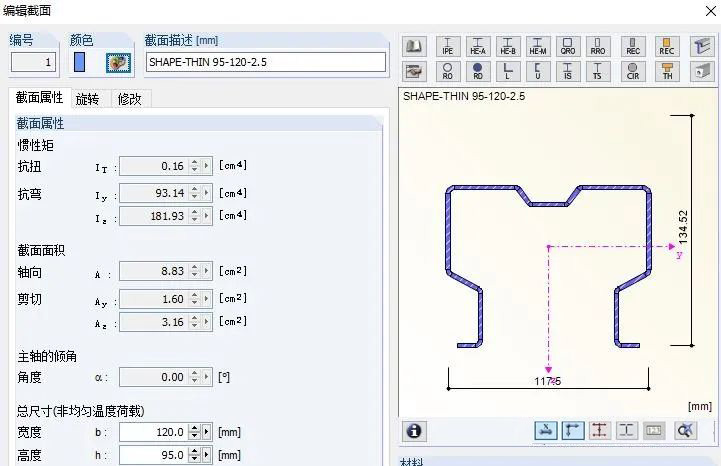Toggle stress points display button
Screen dimensions: 721x466
pos(600,430)
